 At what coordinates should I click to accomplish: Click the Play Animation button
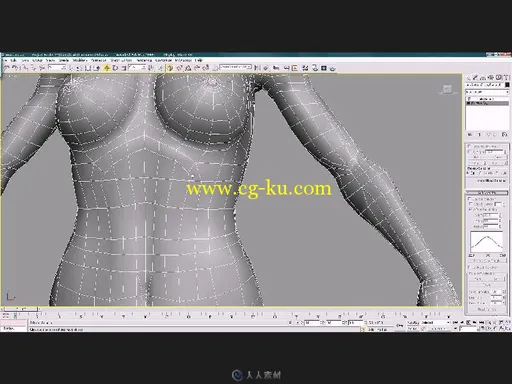pos(468,323)
